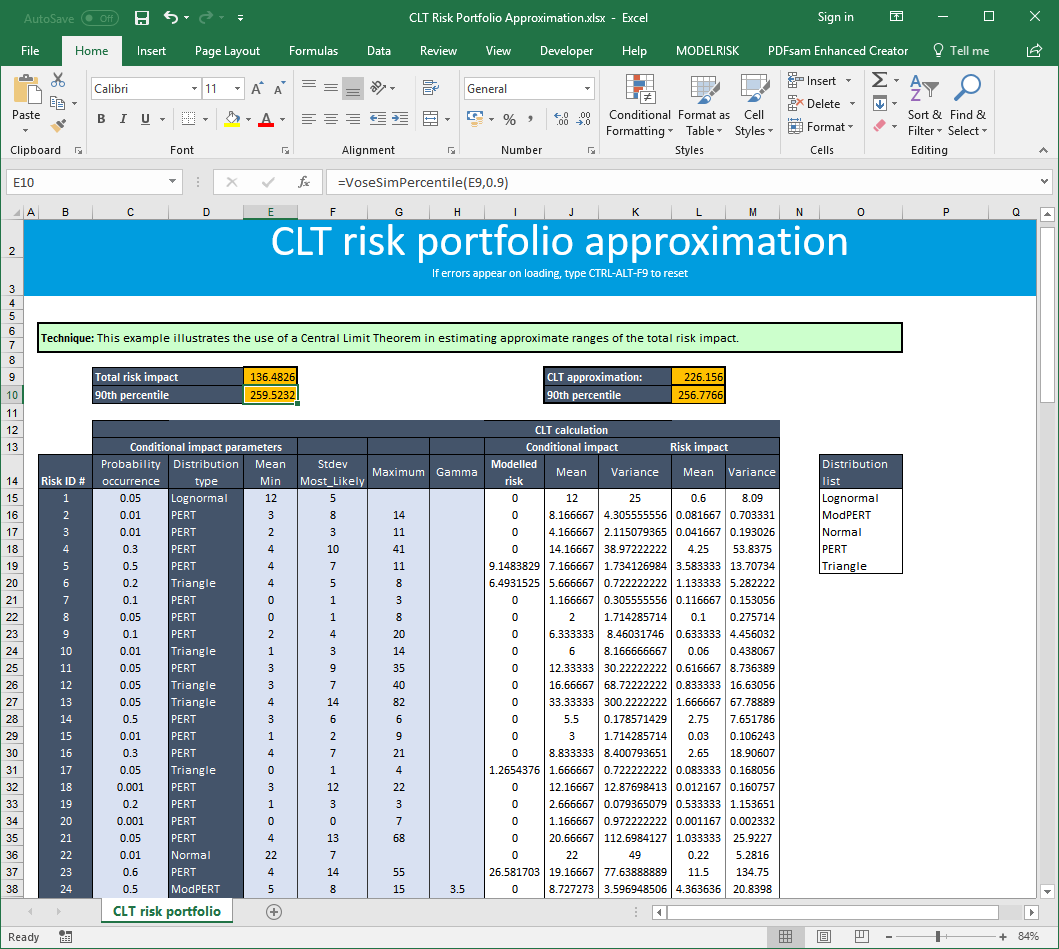
Task: Apply Conditional Formatting
Action: click(x=639, y=105)
